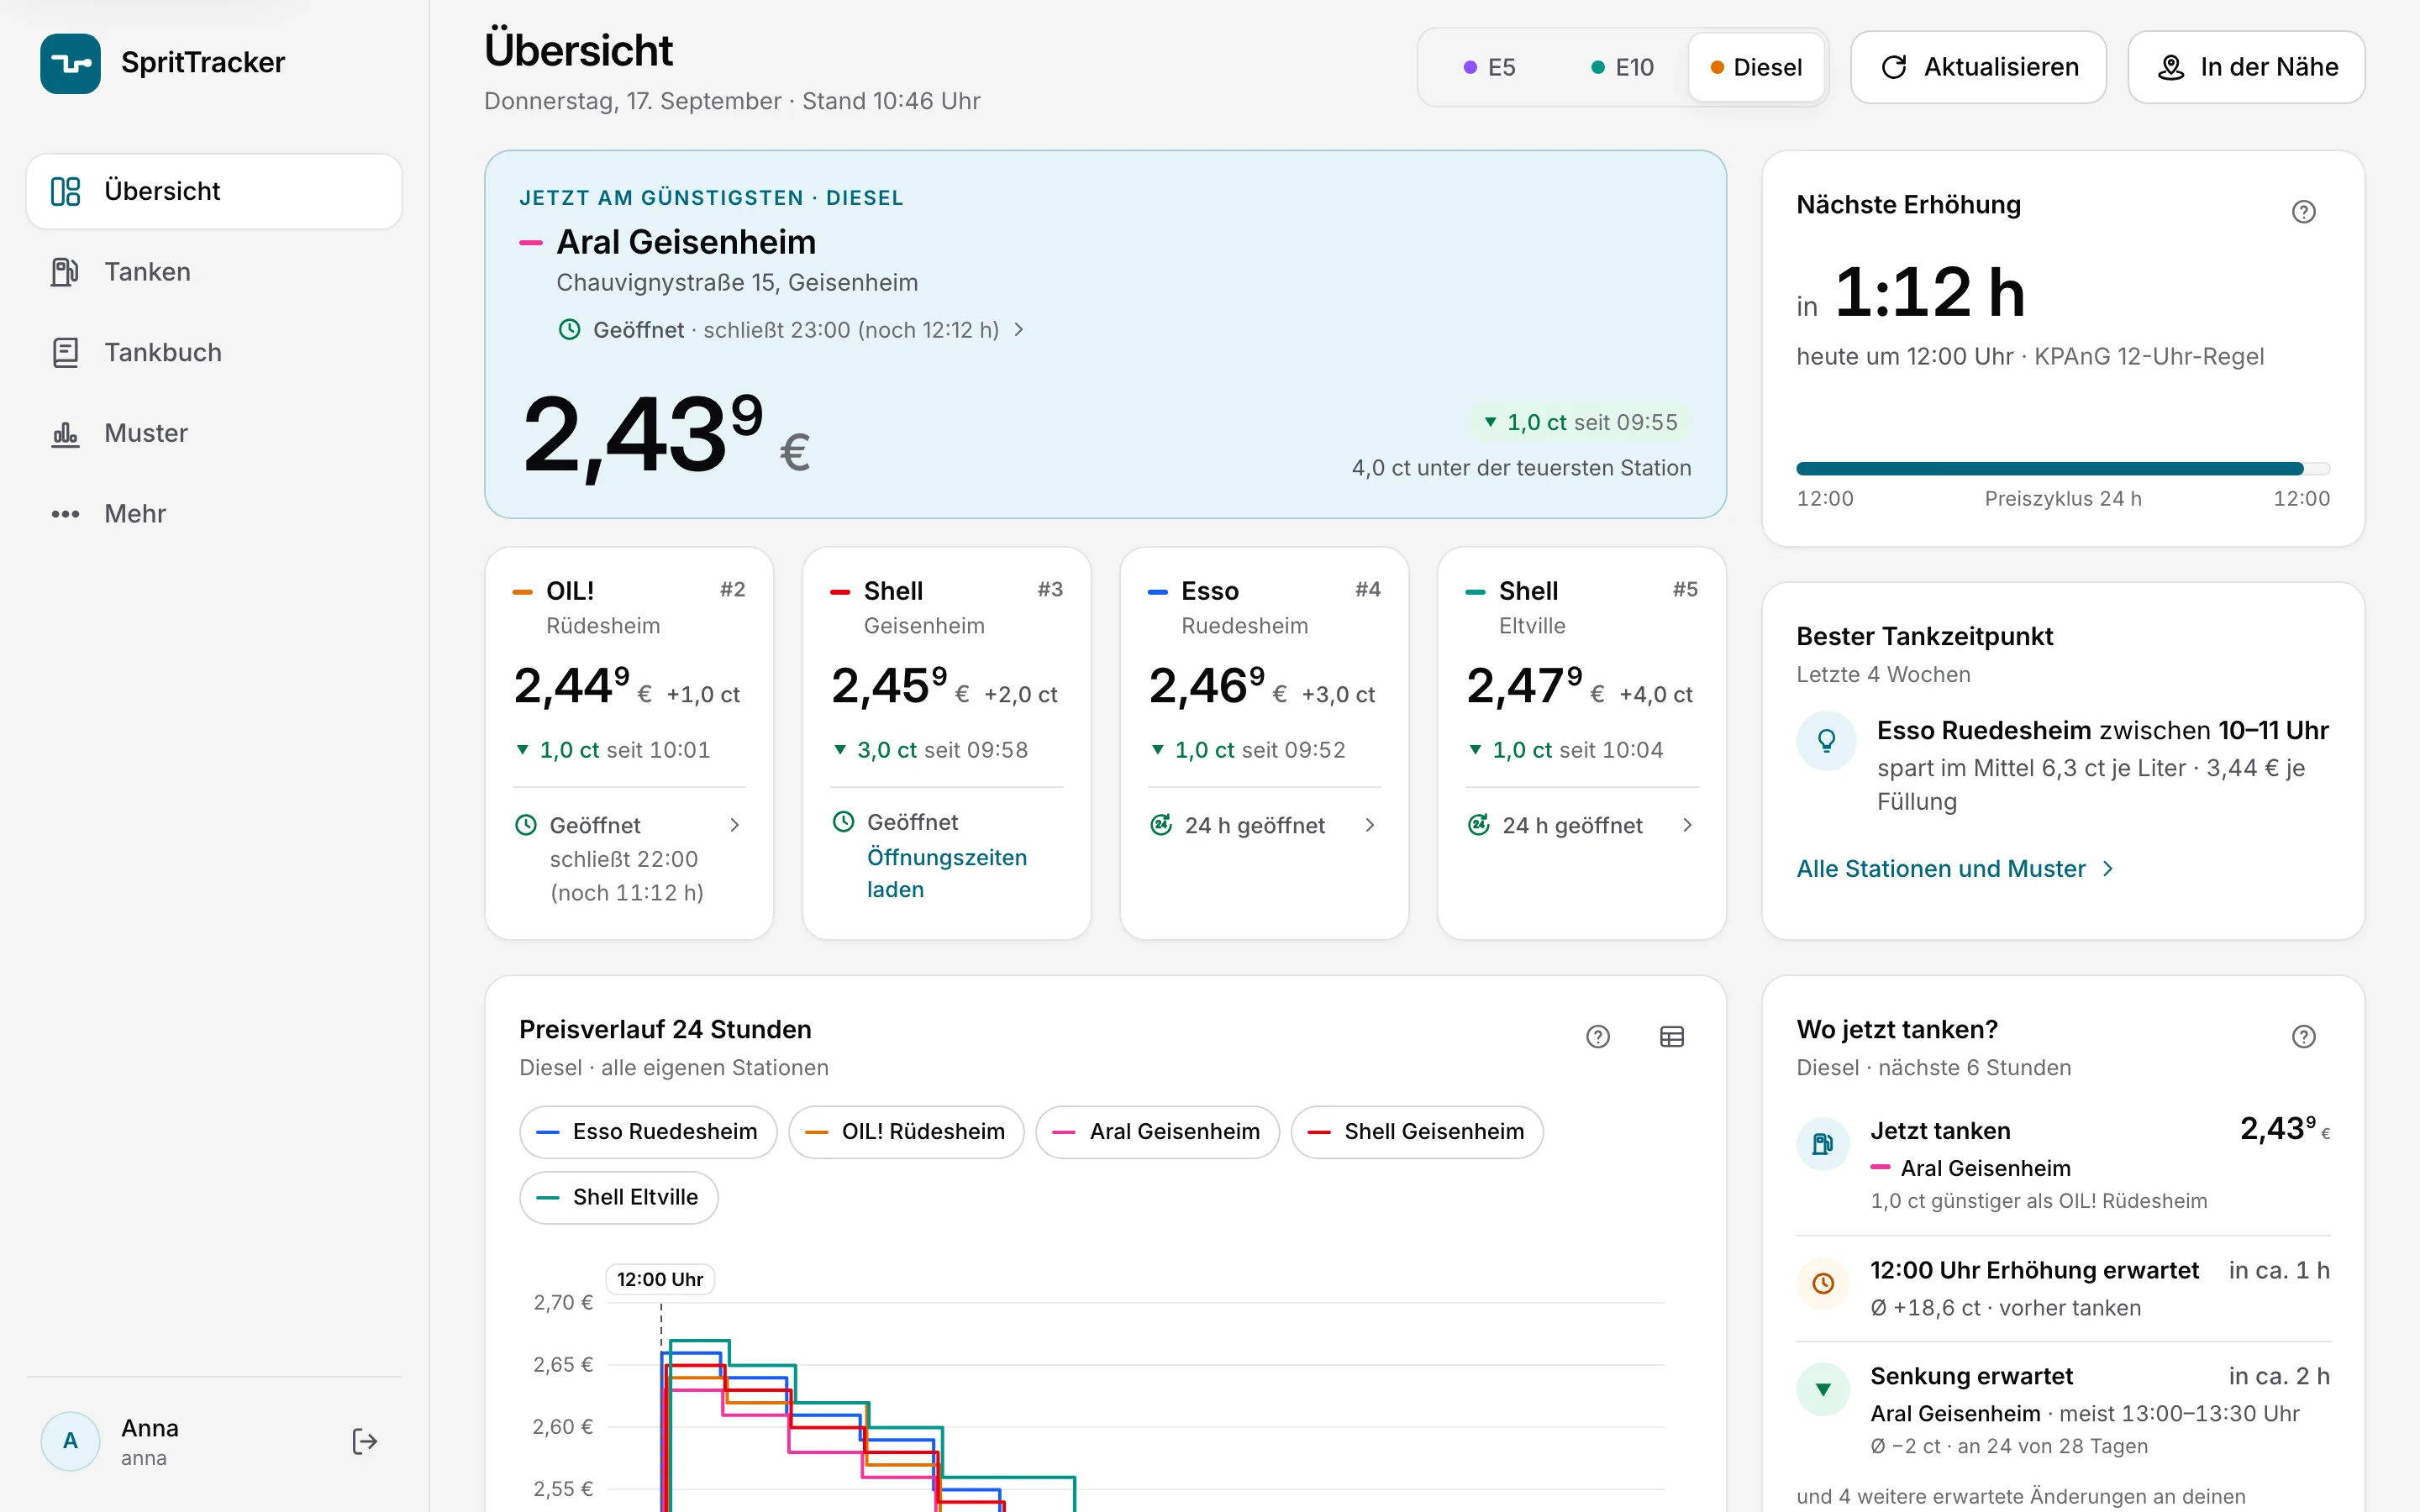Click the "1,0 ct seit 09:55" price change badge
This screenshot has height=1512, width=2420.
click(x=1580, y=422)
